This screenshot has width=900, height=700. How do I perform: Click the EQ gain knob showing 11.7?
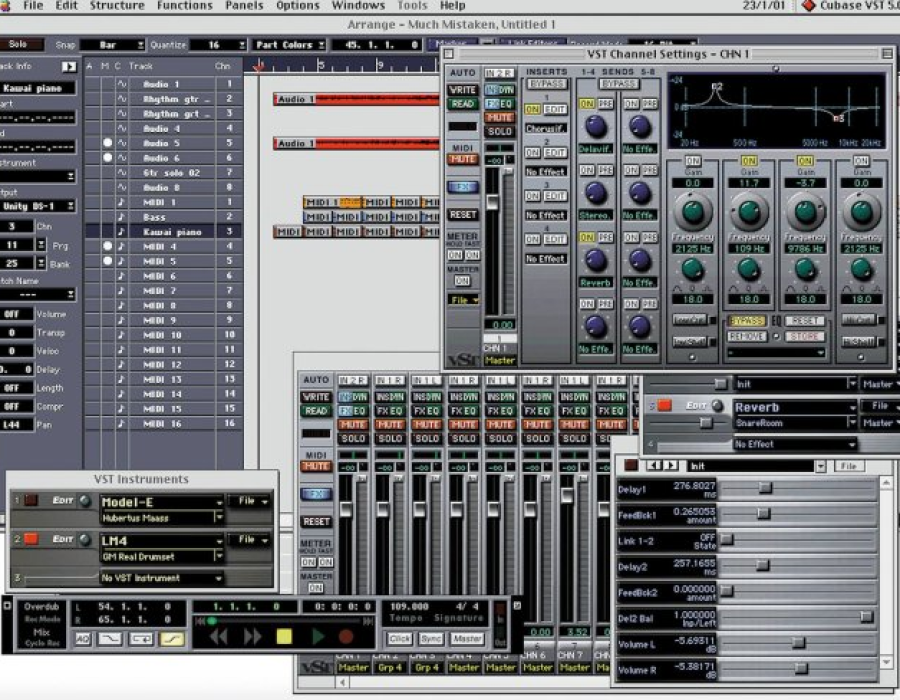(x=749, y=211)
